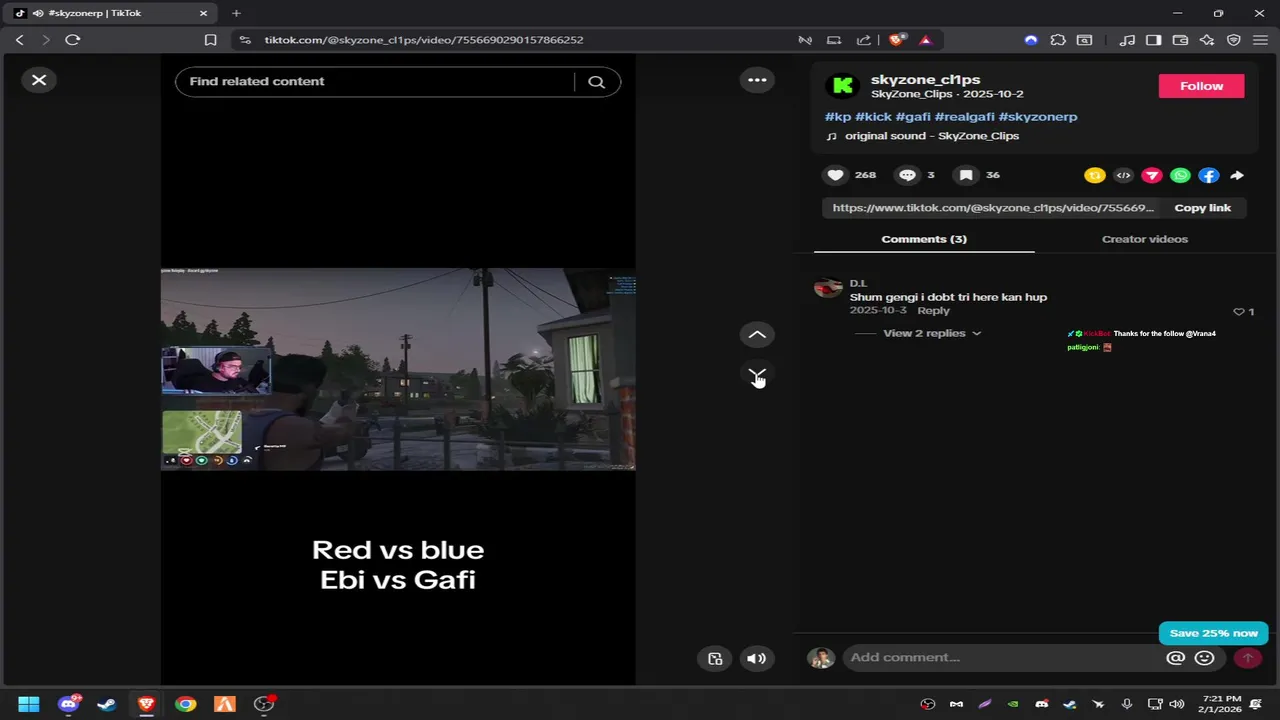Click the address bar URL
The height and width of the screenshot is (720, 1280).
(x=424, y=40)
